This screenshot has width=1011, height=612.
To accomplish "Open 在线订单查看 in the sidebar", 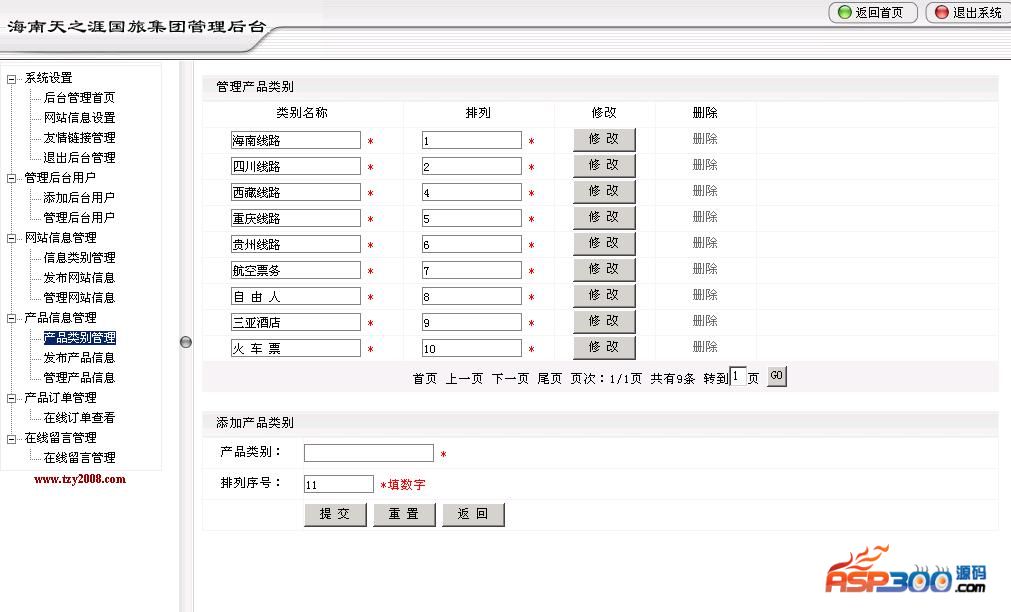I will (x=79, y=418).
